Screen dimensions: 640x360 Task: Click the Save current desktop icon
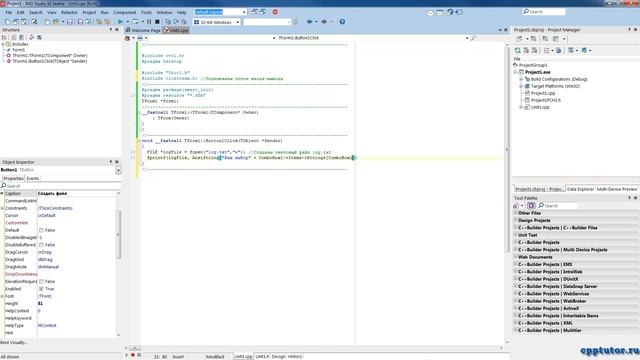pyautogui.click(x=255, y=12)
